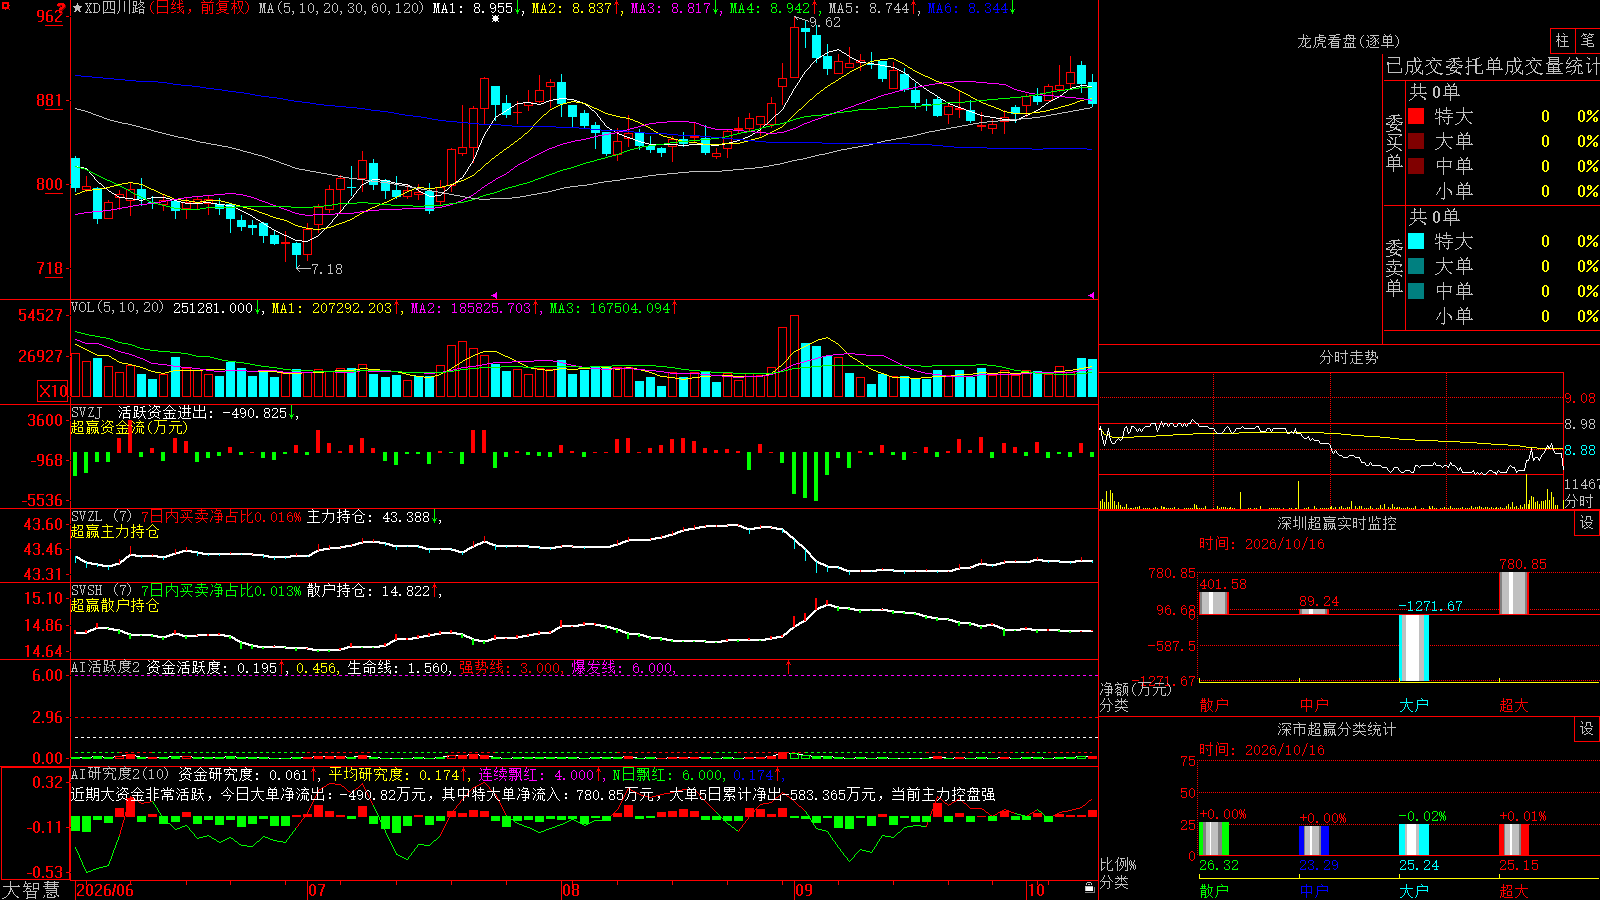Open 设 settings for 深圳超赢实时监控
Image resolution: width=1600 pixels, height=900 pixels.
(1587, 523)
